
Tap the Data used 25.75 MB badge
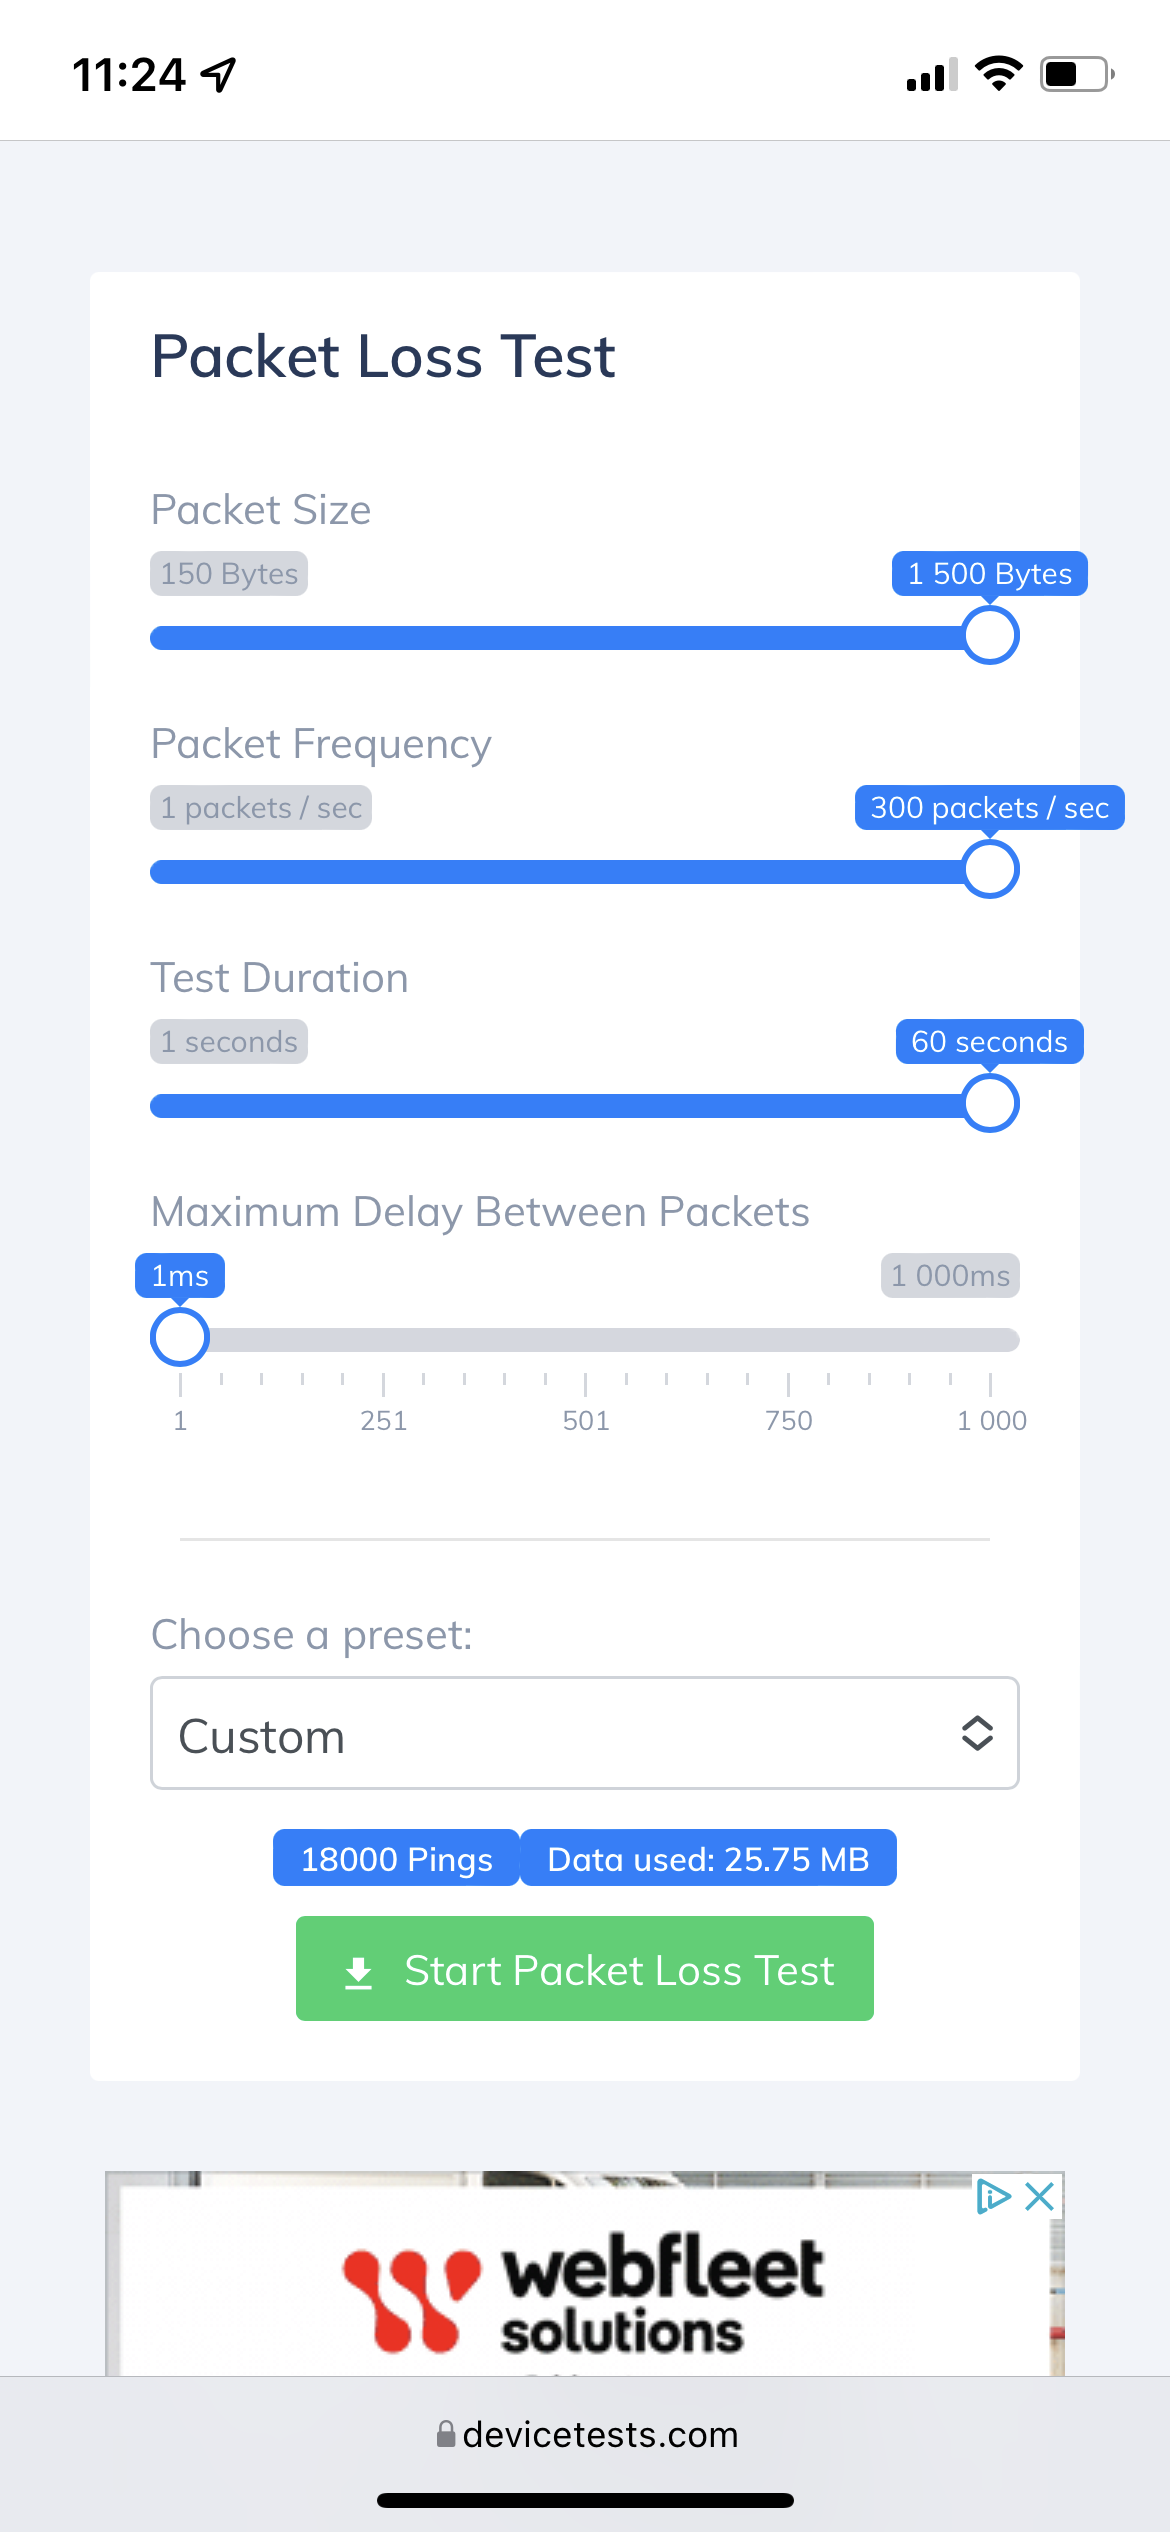point(708,1859)
